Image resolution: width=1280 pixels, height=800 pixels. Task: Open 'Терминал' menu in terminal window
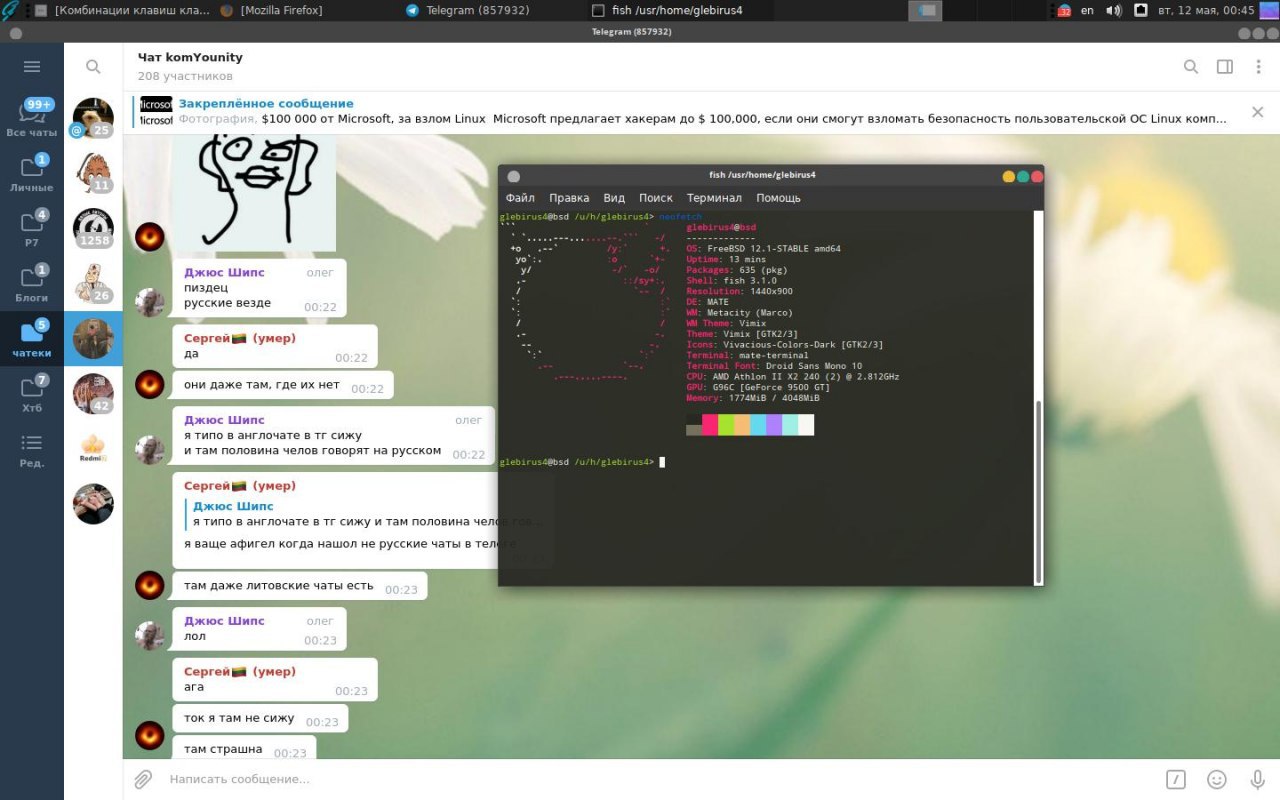(x=714, y=198)
